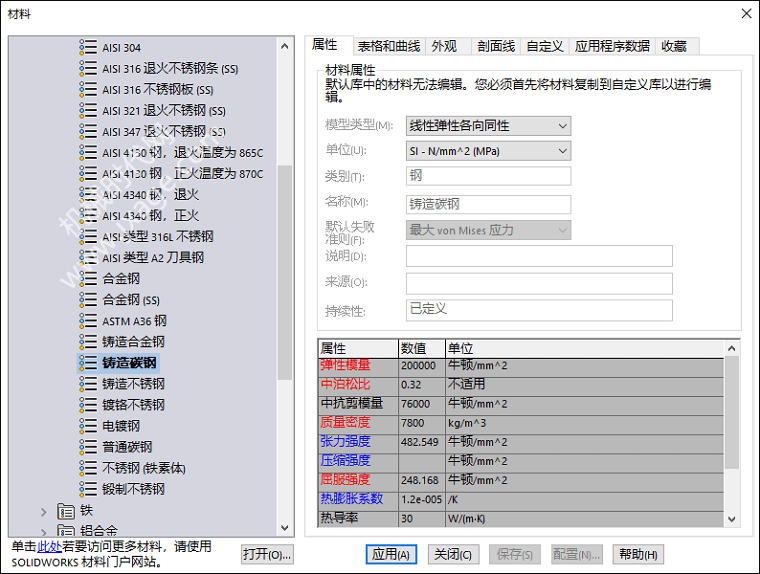This screenshot has width=760, height=574.
Task: Click the AISI 304 material icon
Action: (88, 47)
